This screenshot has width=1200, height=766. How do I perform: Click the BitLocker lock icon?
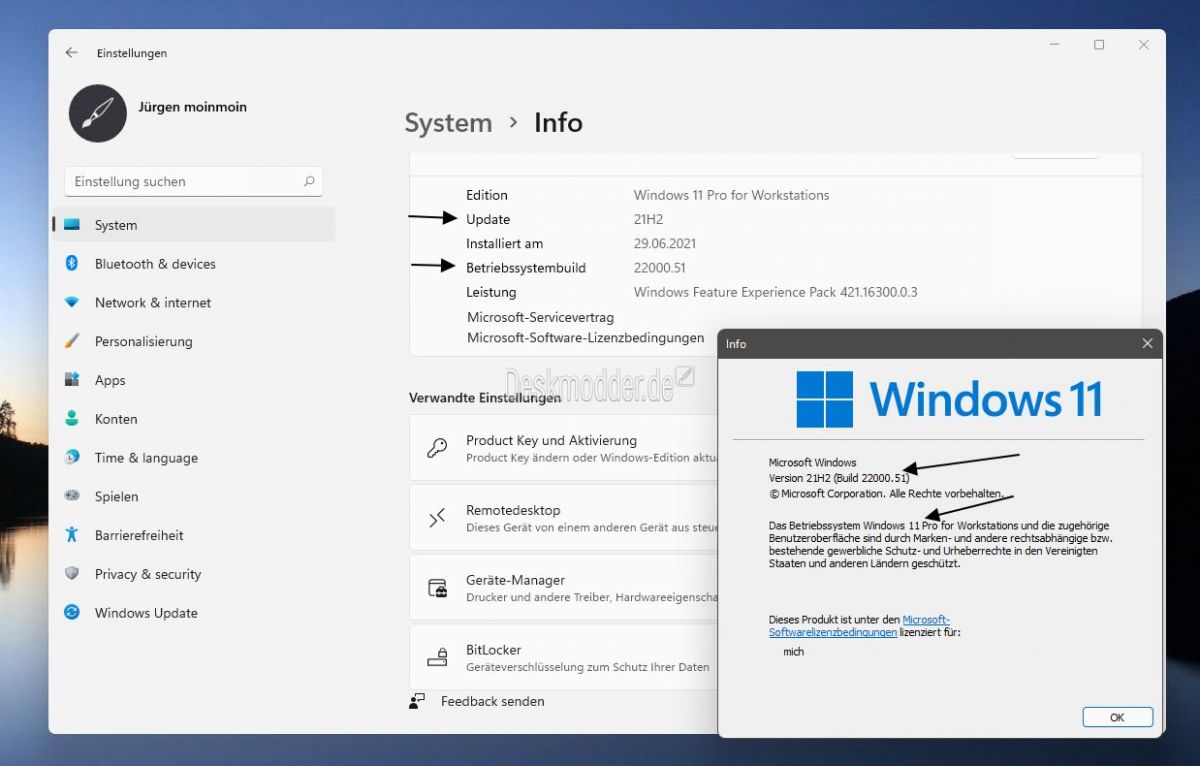coord(437,657)
